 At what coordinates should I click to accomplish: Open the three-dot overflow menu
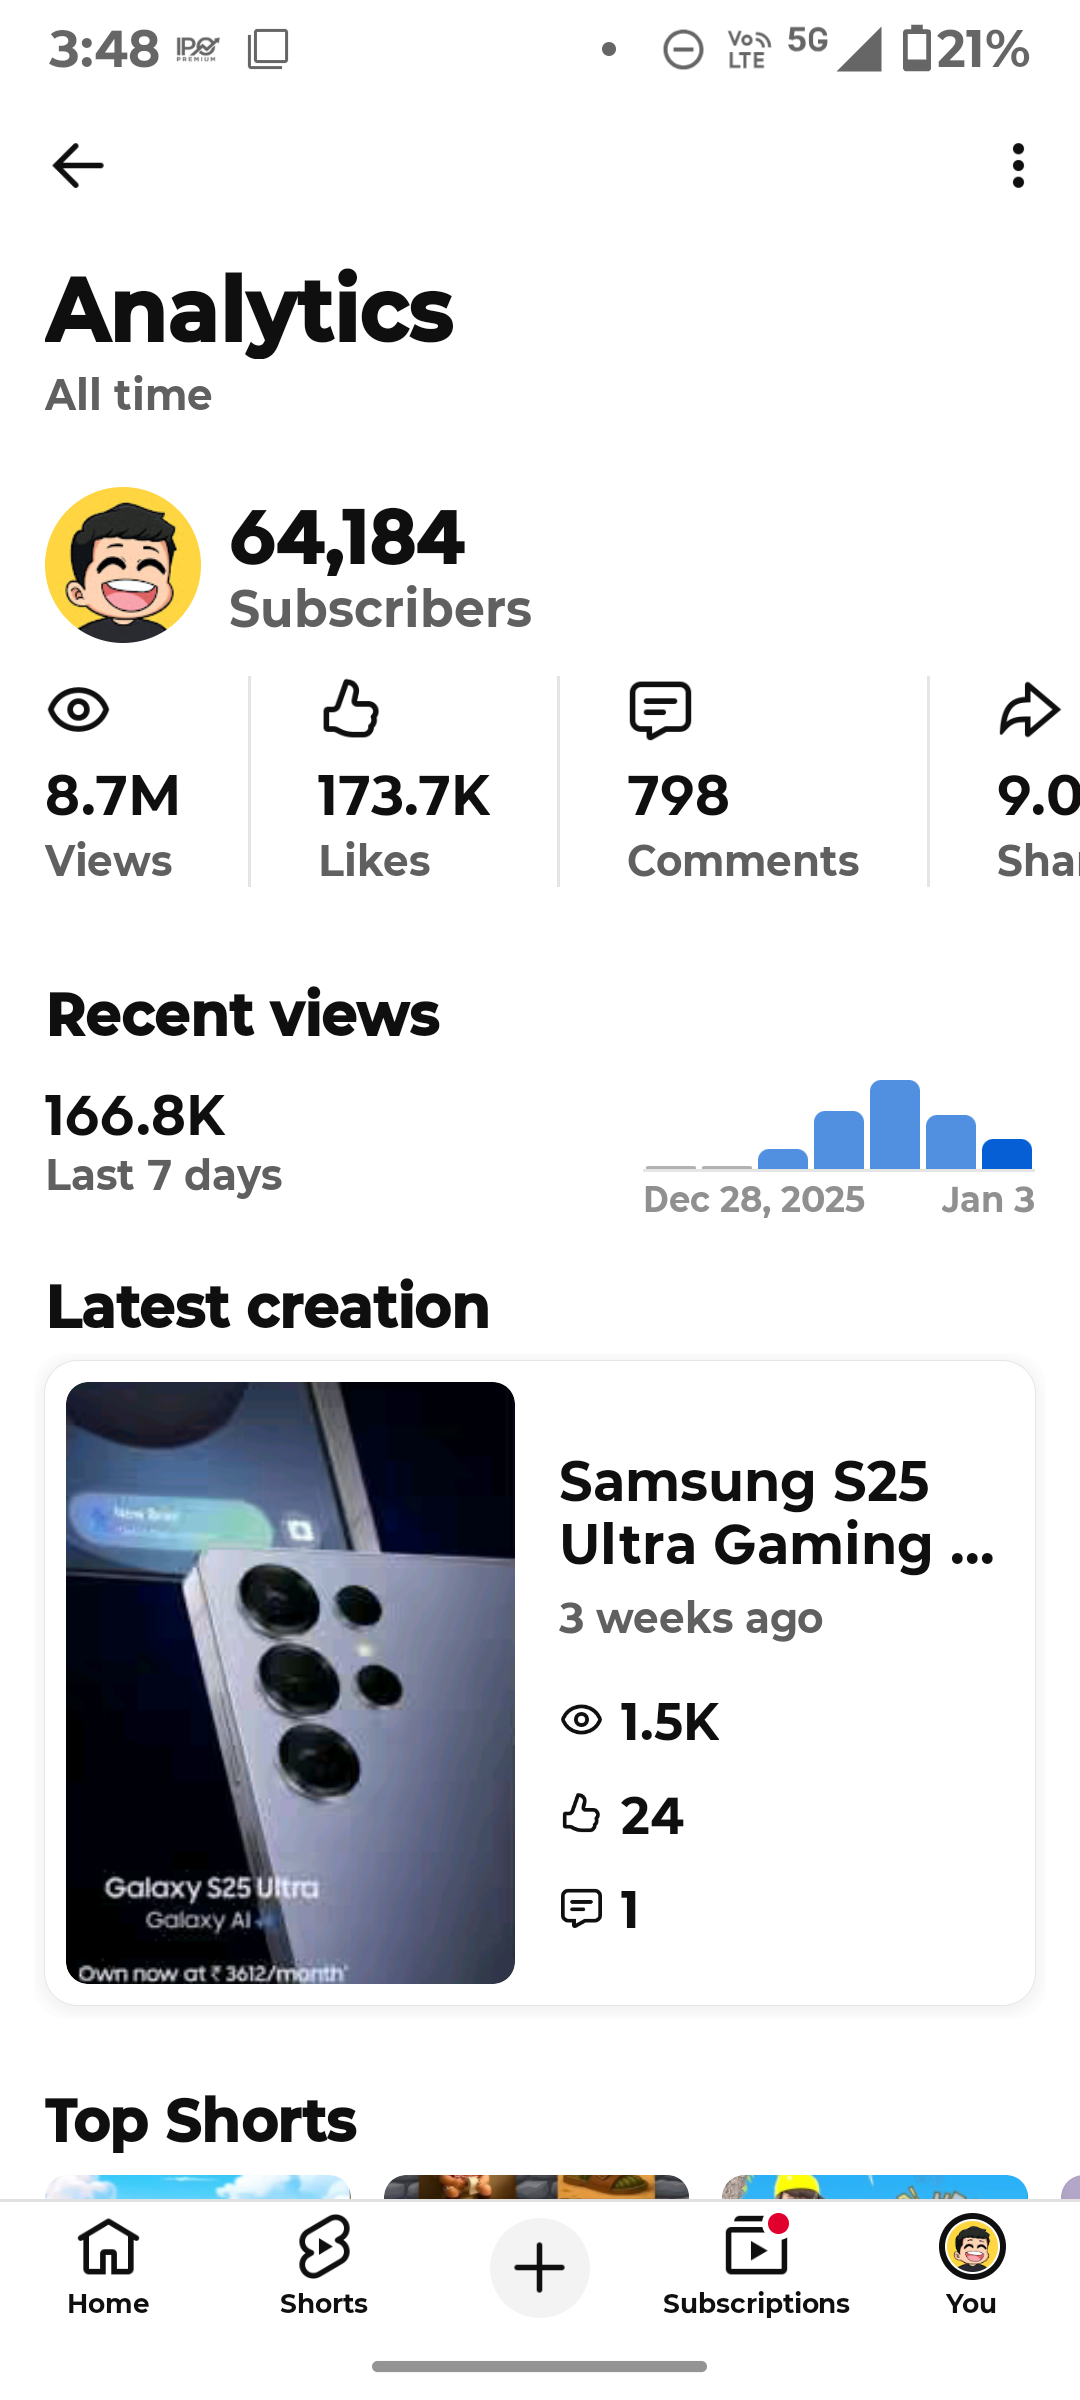tap(1018, 166)
